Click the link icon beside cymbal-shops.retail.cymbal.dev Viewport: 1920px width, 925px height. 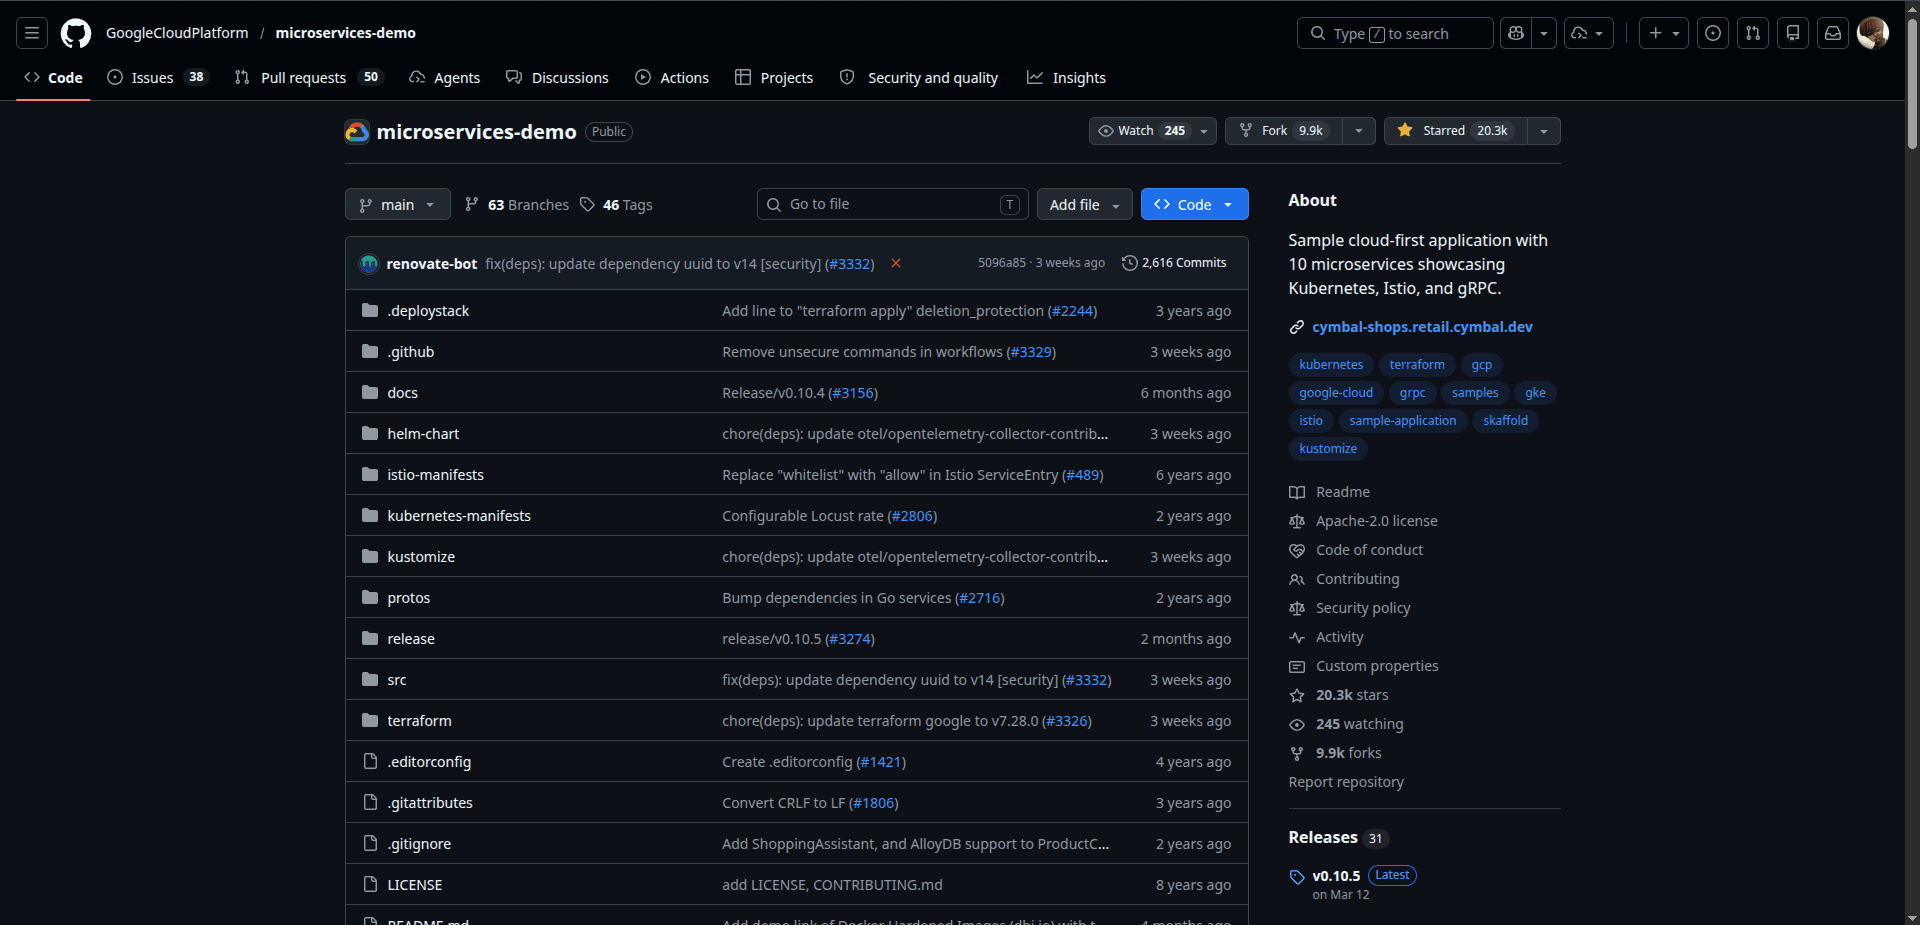click(1297, 327)
